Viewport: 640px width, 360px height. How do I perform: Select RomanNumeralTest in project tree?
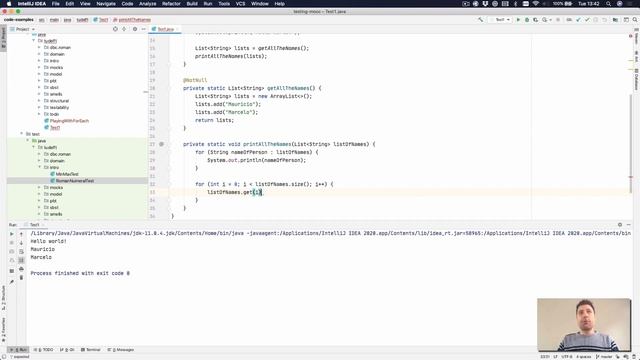coord(75,181)
